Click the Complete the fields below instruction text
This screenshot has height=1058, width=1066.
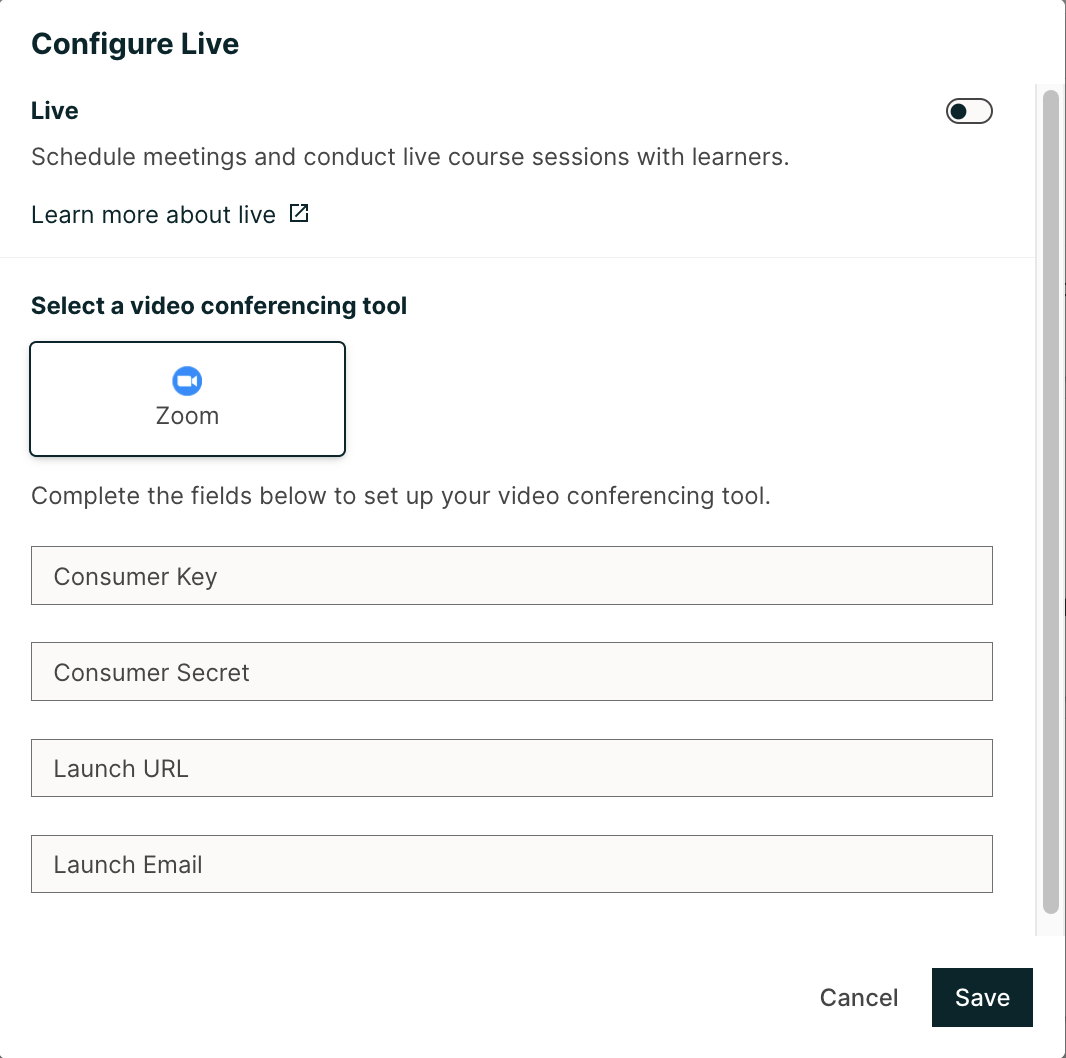tap(400, 497)
